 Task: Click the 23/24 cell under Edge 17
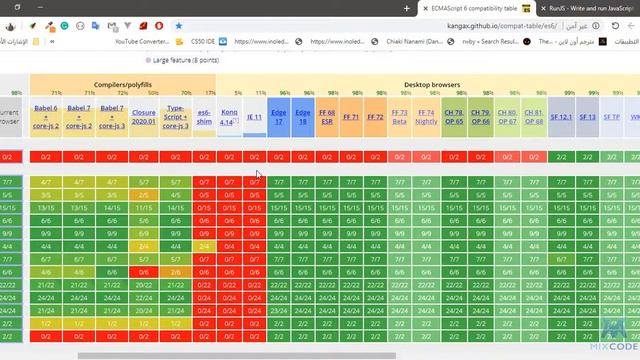[278, 311]
